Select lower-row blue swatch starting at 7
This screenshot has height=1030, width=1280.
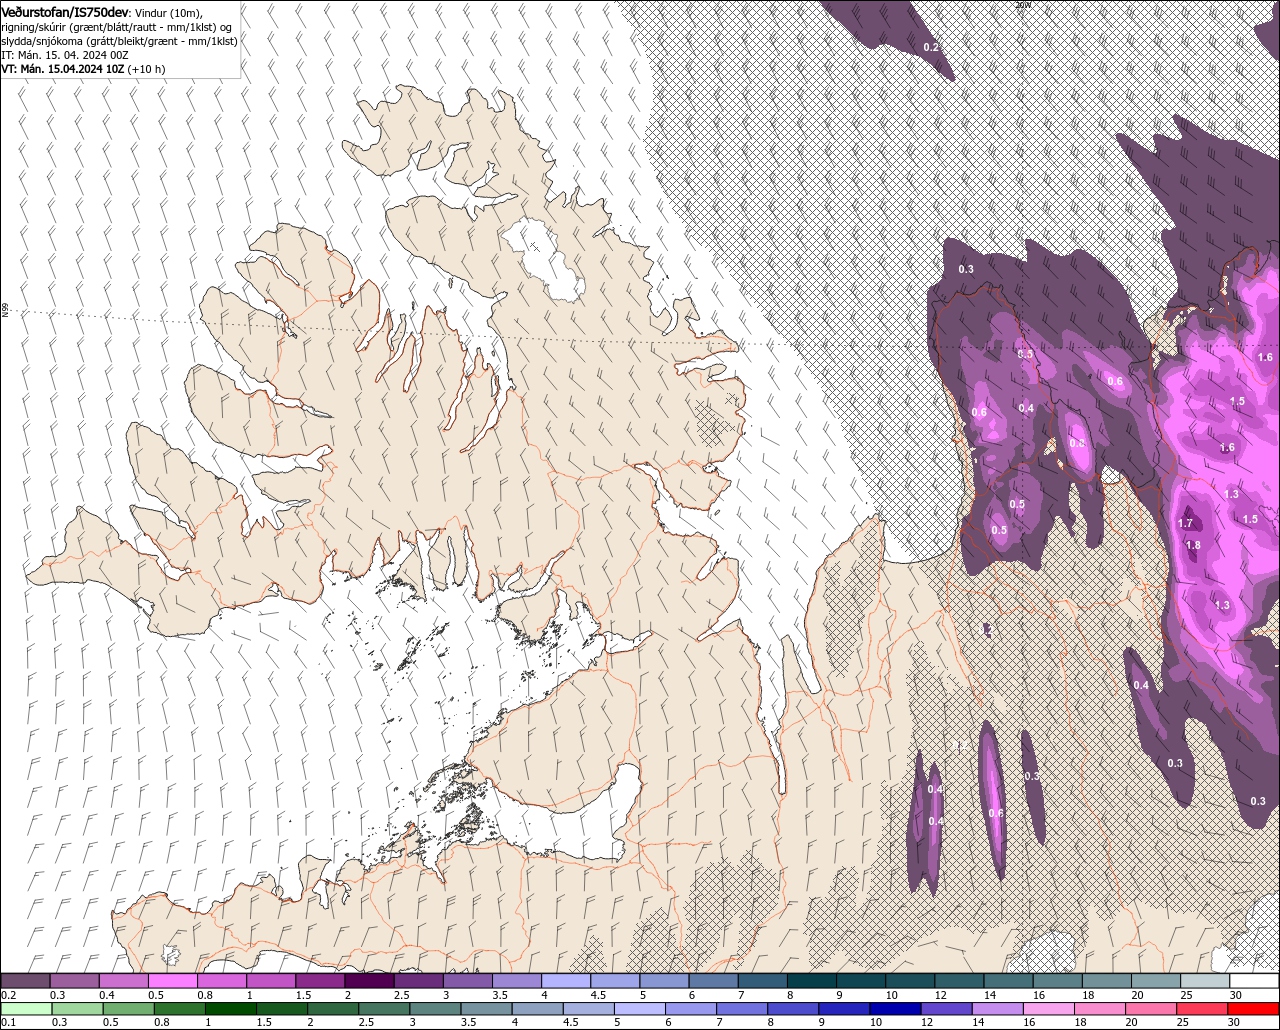[x=742, y=1009]
